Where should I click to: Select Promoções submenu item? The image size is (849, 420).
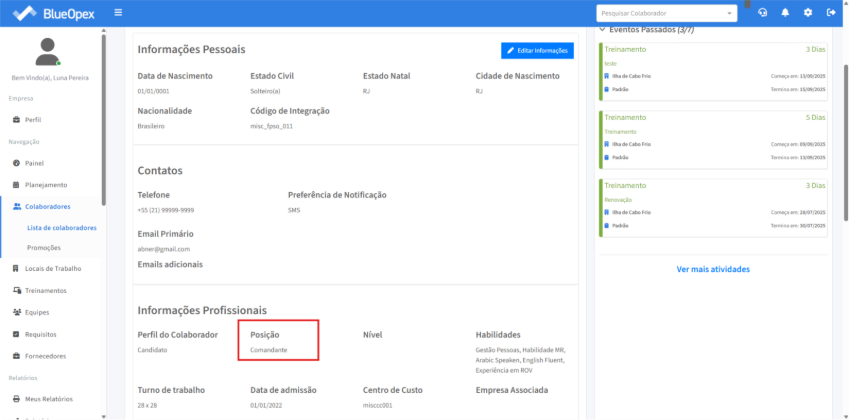tap(44, 248)
